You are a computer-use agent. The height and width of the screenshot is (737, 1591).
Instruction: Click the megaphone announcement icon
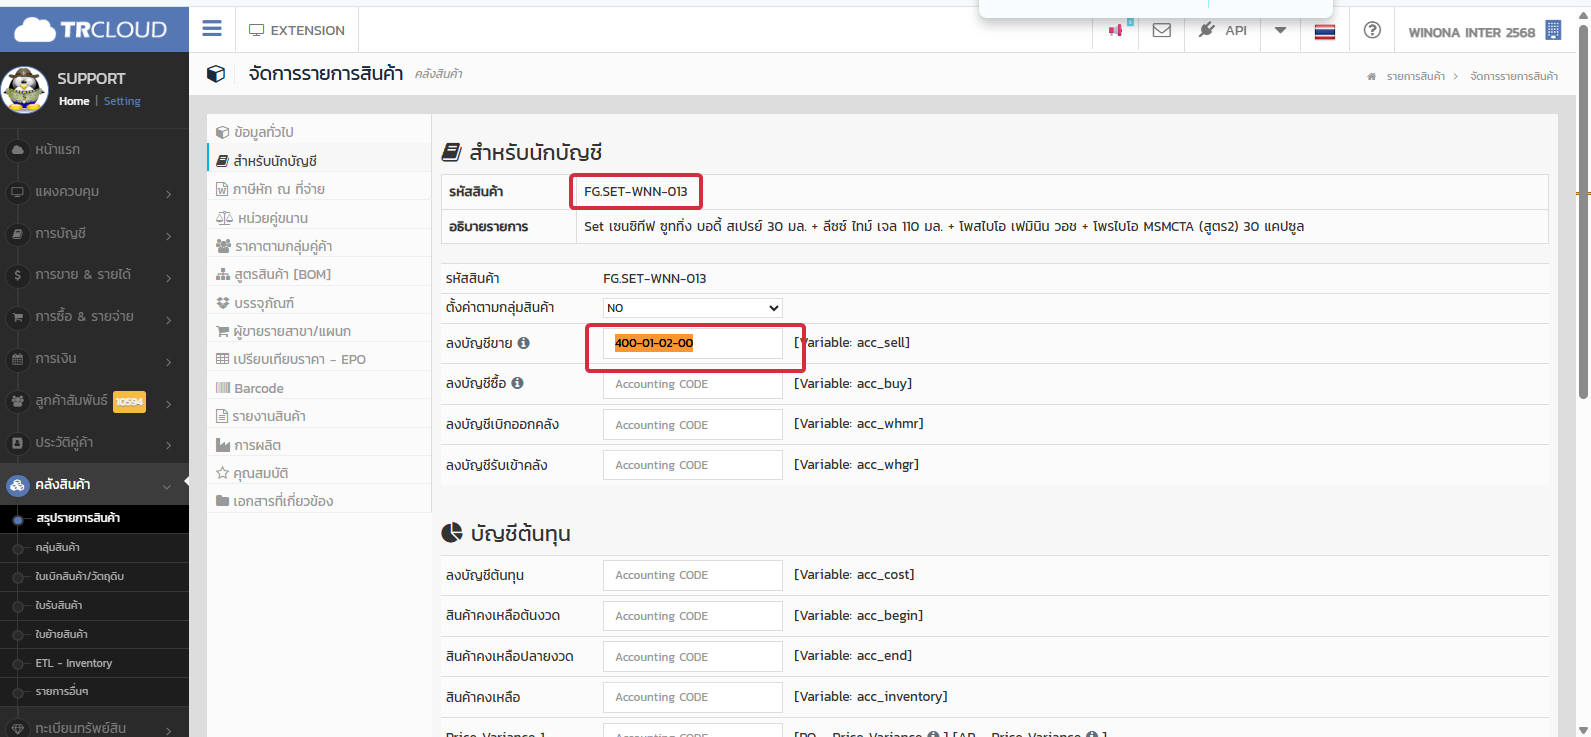click(1115, 30)
